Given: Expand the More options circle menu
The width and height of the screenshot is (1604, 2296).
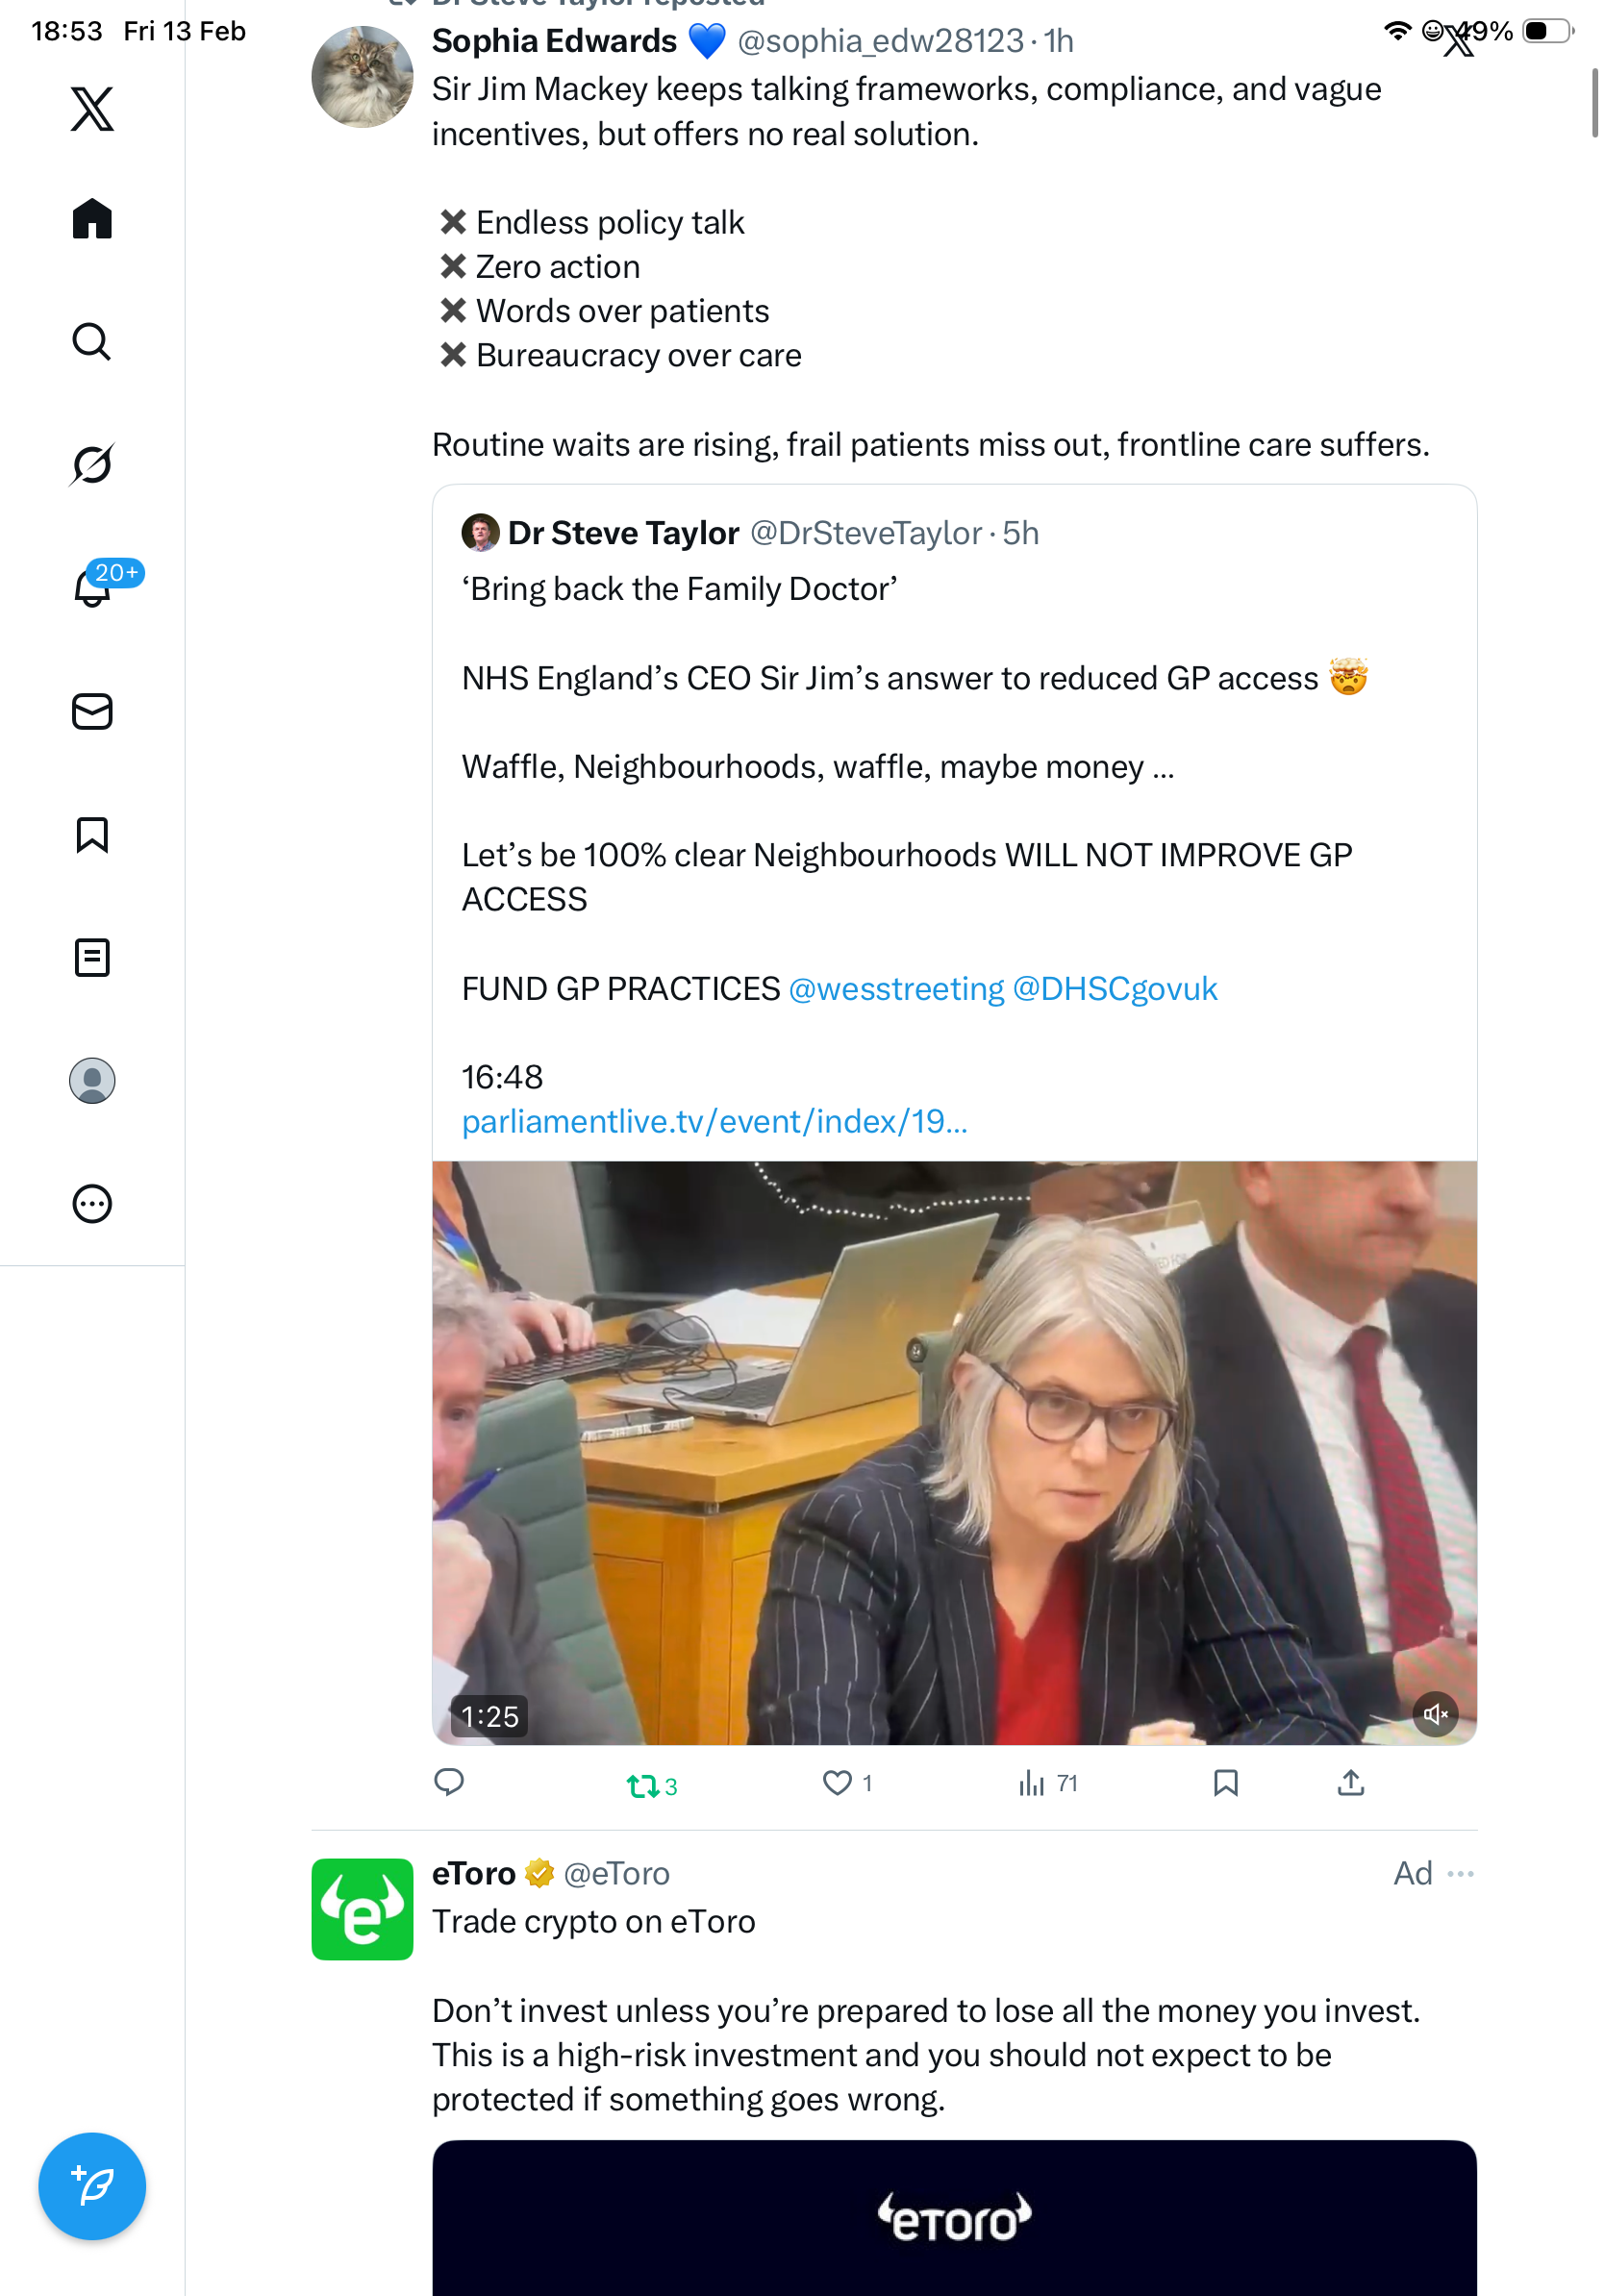Looking at the screenshot, I should coord(92,1203).
